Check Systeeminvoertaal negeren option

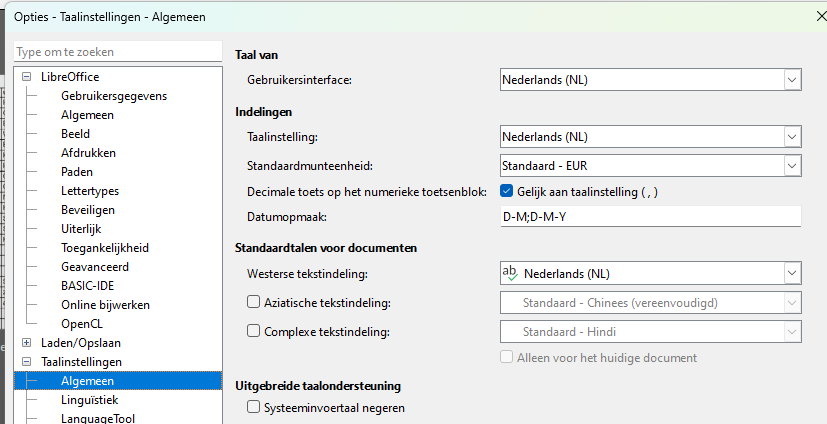pyautogui.click(x=253, y=408)
